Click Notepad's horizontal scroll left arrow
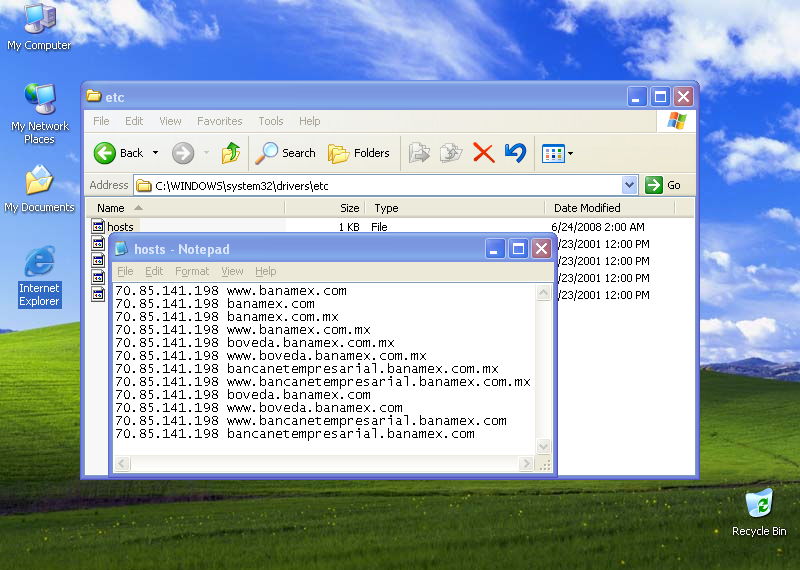Viewport: 800px width, 570px height. [x=122, y=463]
